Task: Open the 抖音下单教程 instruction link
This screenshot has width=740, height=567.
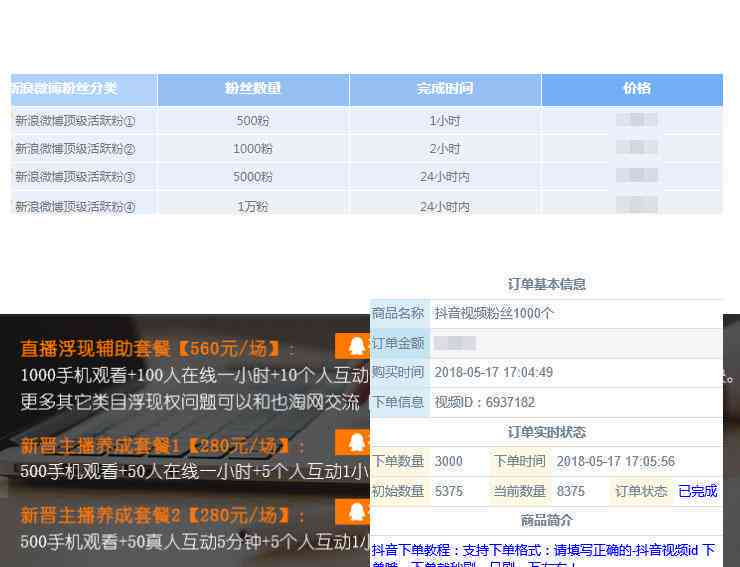Action: pyautogui.click(x=545, y=556)
